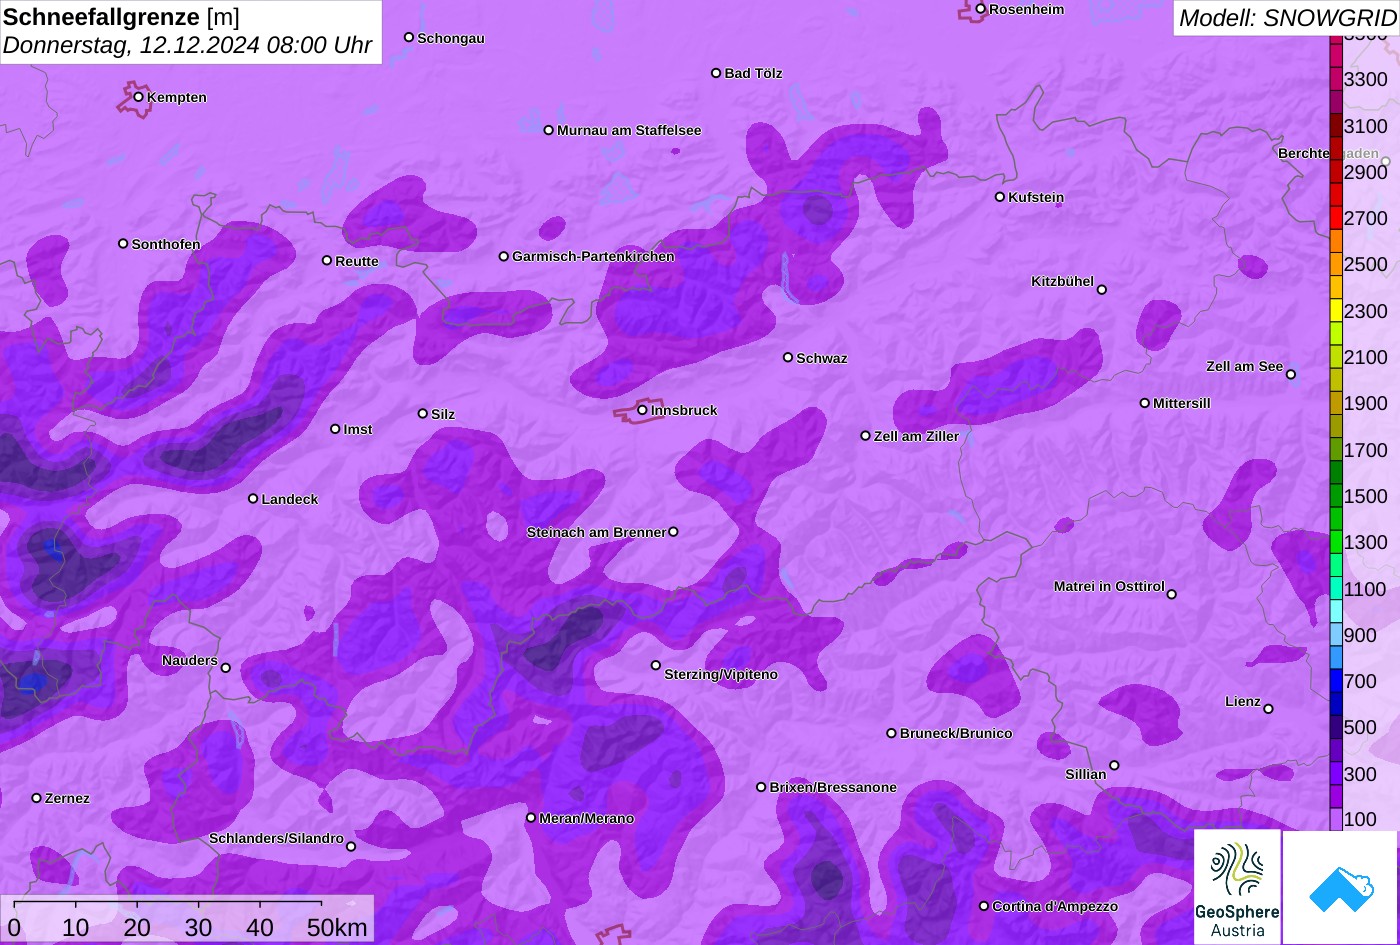Click the partly hidden 'Berchtesgaden' label

coord(1328,153)
